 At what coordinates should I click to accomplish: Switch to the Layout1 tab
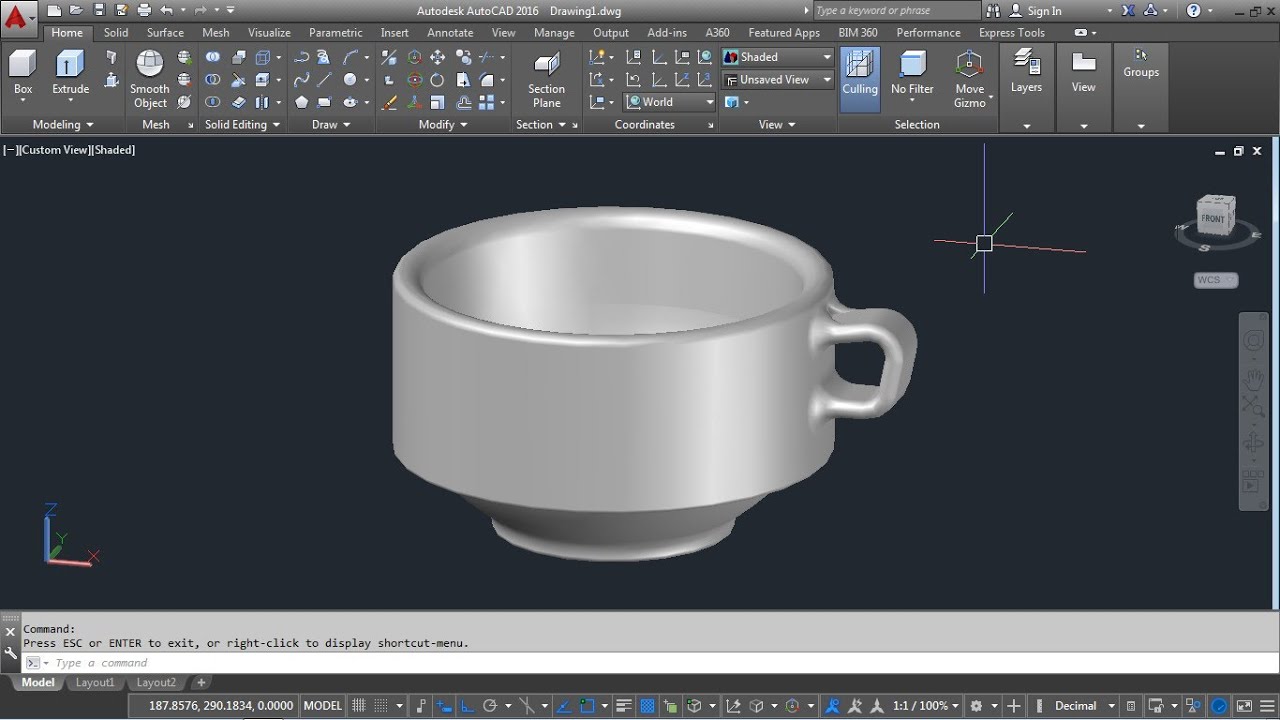[95, 683]
